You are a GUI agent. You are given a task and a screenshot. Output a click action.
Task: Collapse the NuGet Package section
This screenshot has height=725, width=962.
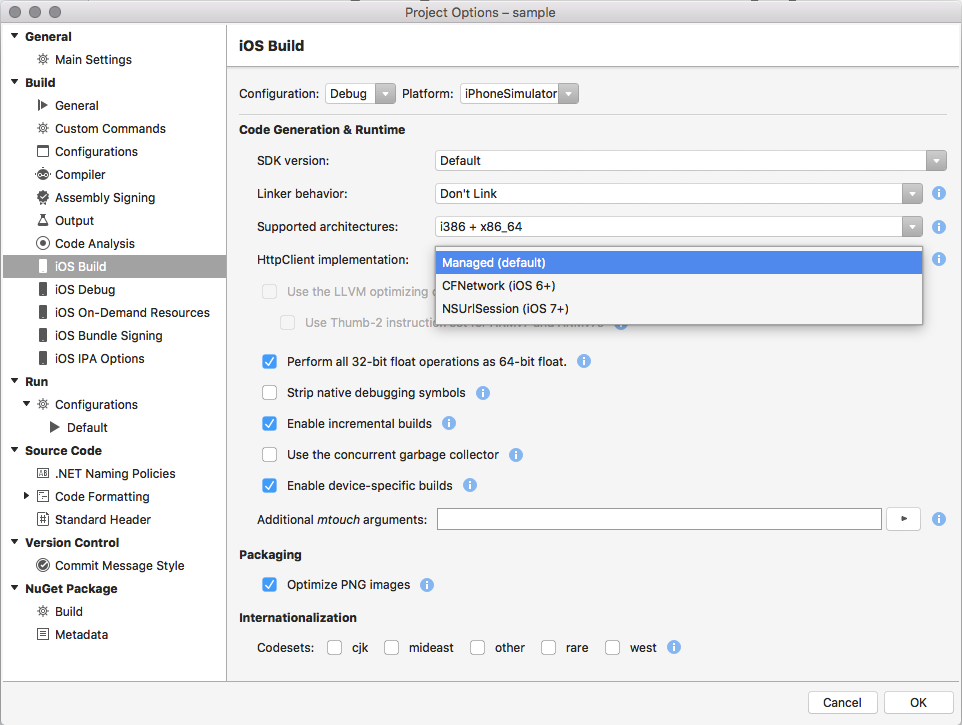[15, 588]
